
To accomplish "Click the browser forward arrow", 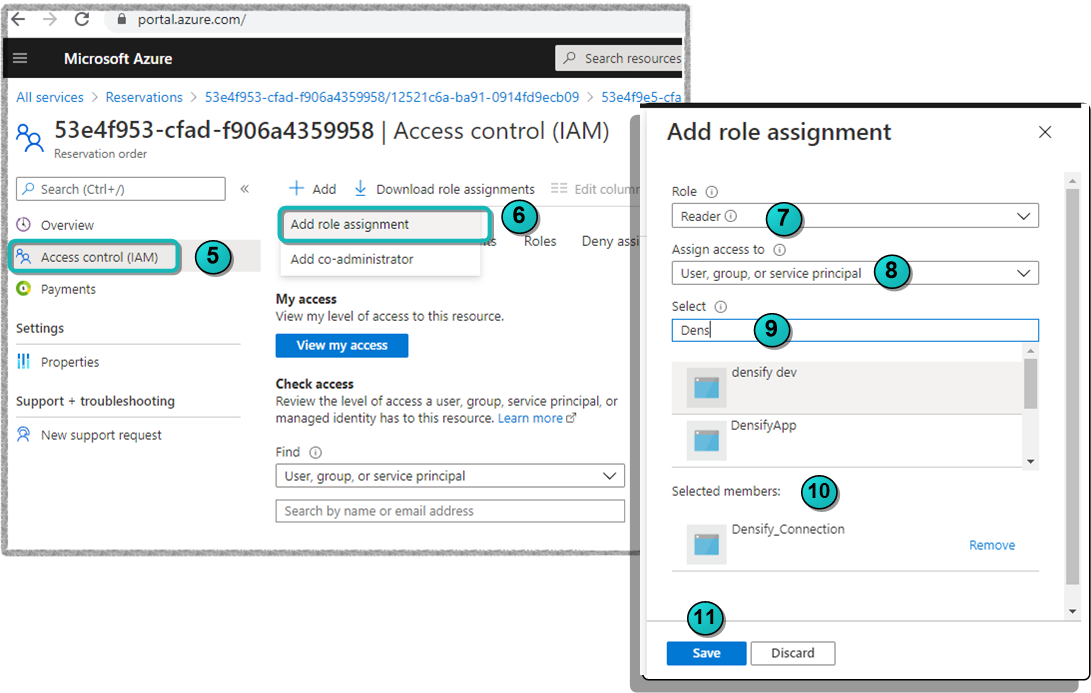I will pos(50,19).
